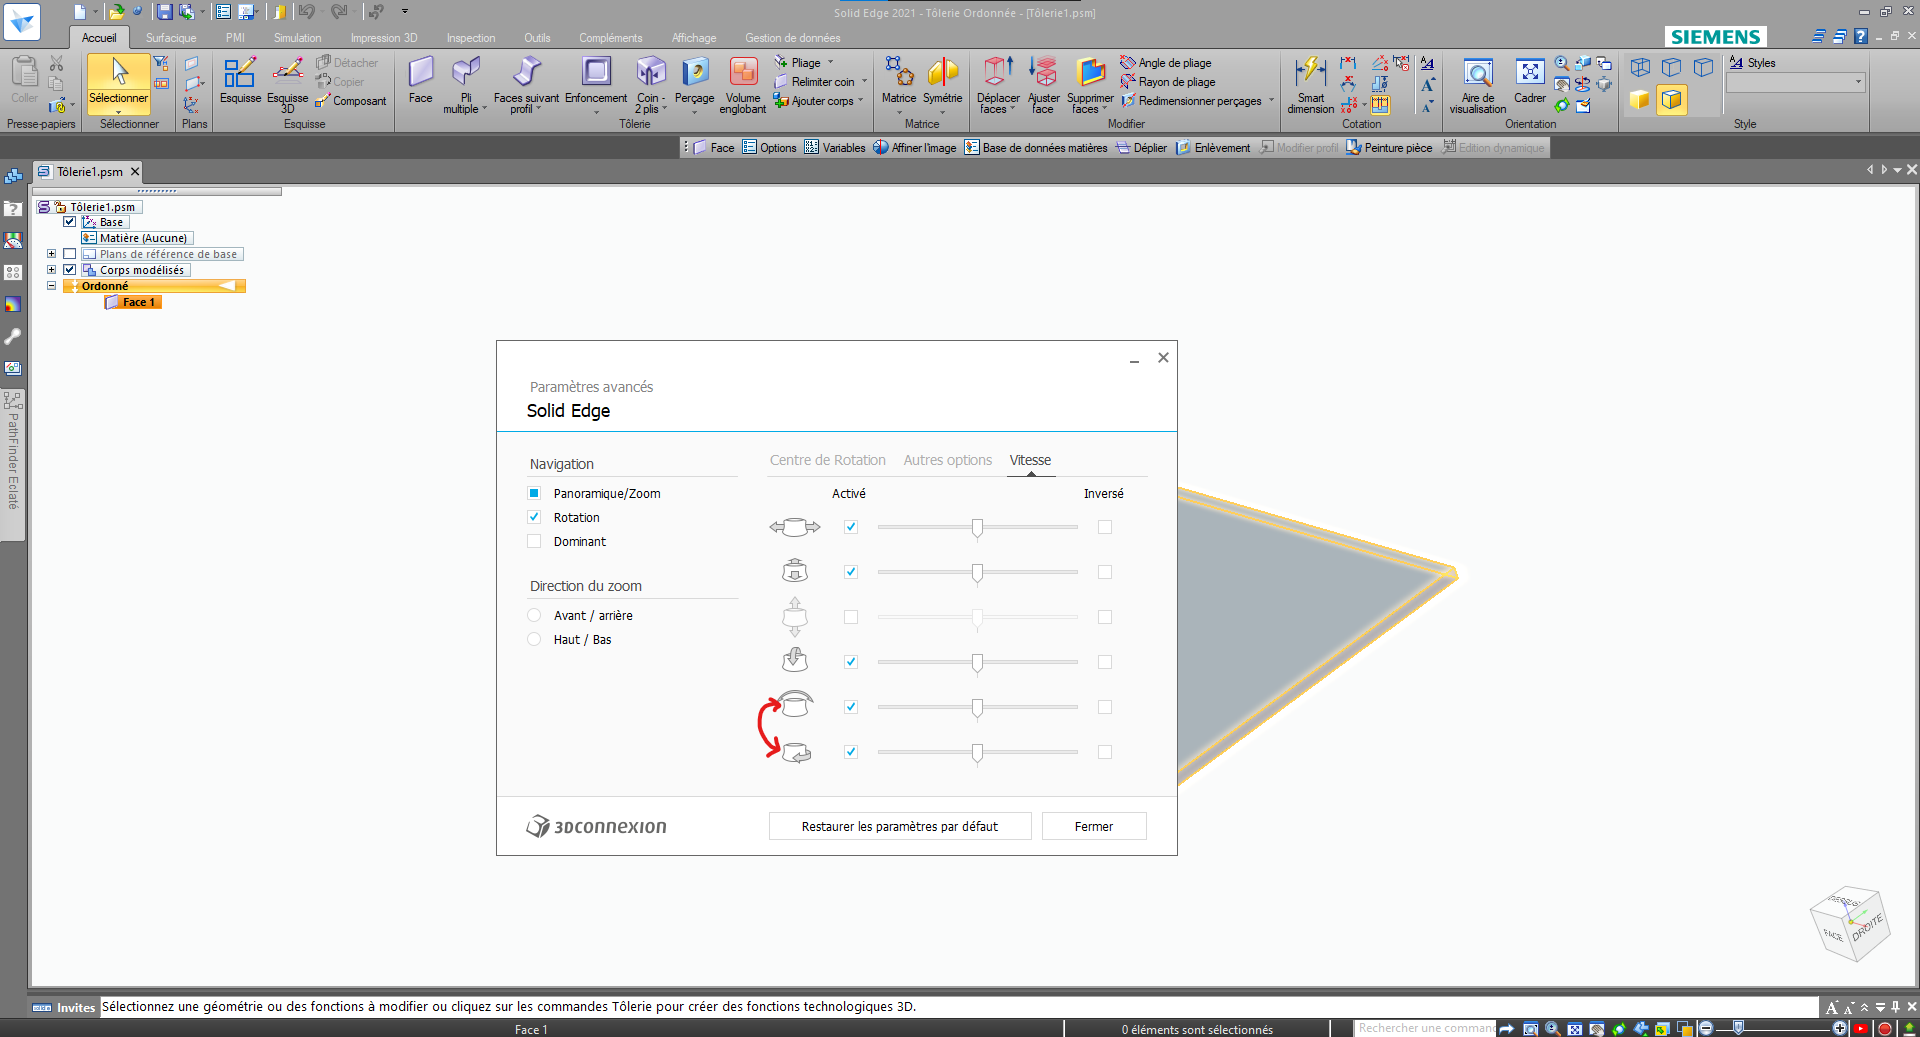Switch to Autres options tab
This screenshot has height=1037, width=1920.
947,460
